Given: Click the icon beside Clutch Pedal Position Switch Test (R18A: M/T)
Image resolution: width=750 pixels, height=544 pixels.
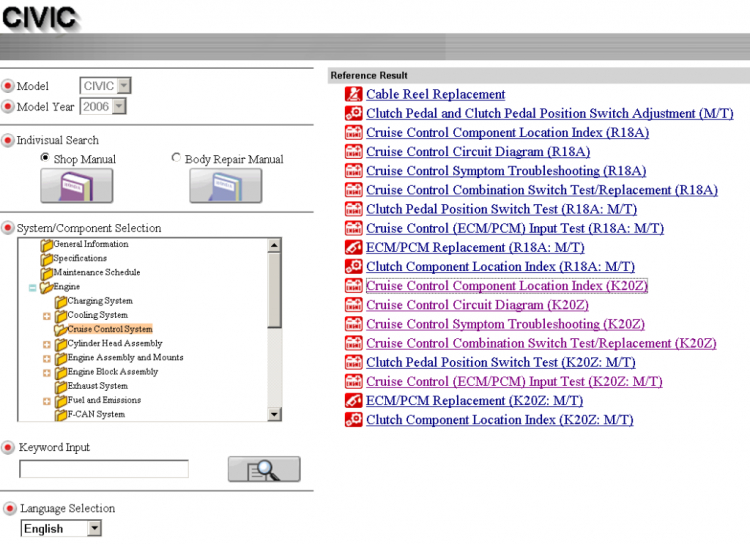Looking at the screenshot, I should tap(353, 209).
